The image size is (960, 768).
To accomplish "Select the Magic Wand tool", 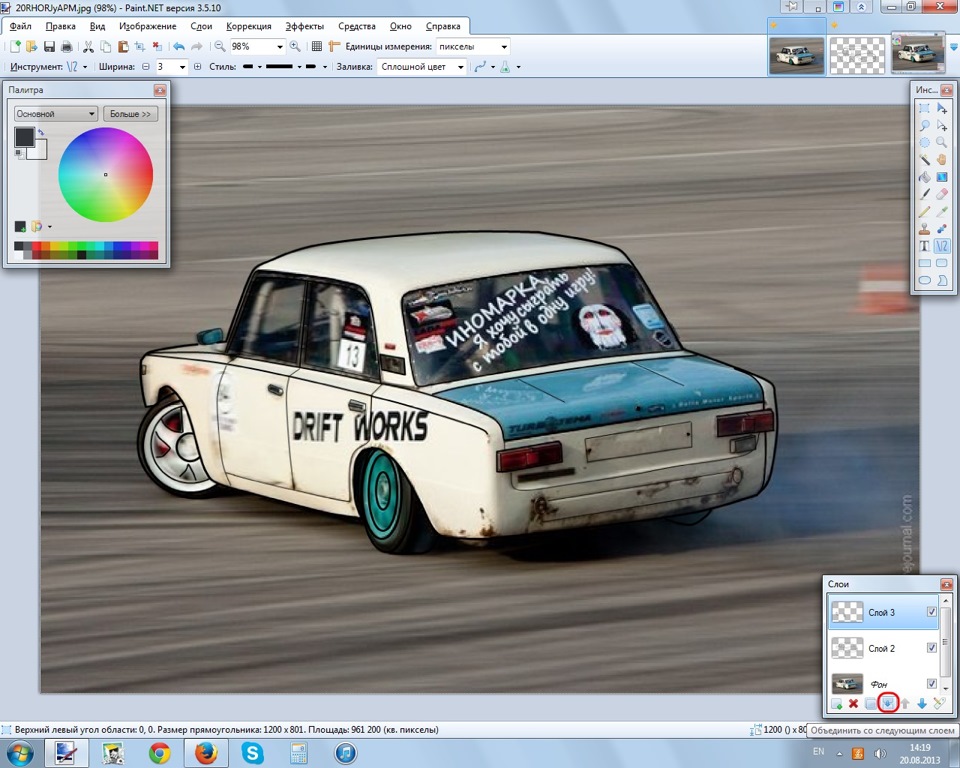I will 924,160.
